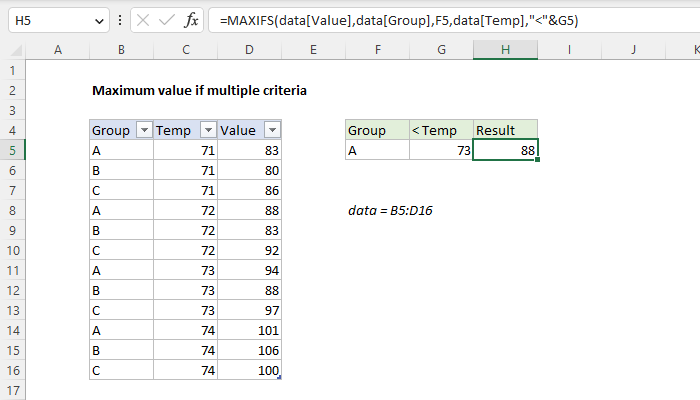700x400 pixels.
Task: Click the '< Temp' header cell
Action: pyautogui.click(x=442, y=130)
